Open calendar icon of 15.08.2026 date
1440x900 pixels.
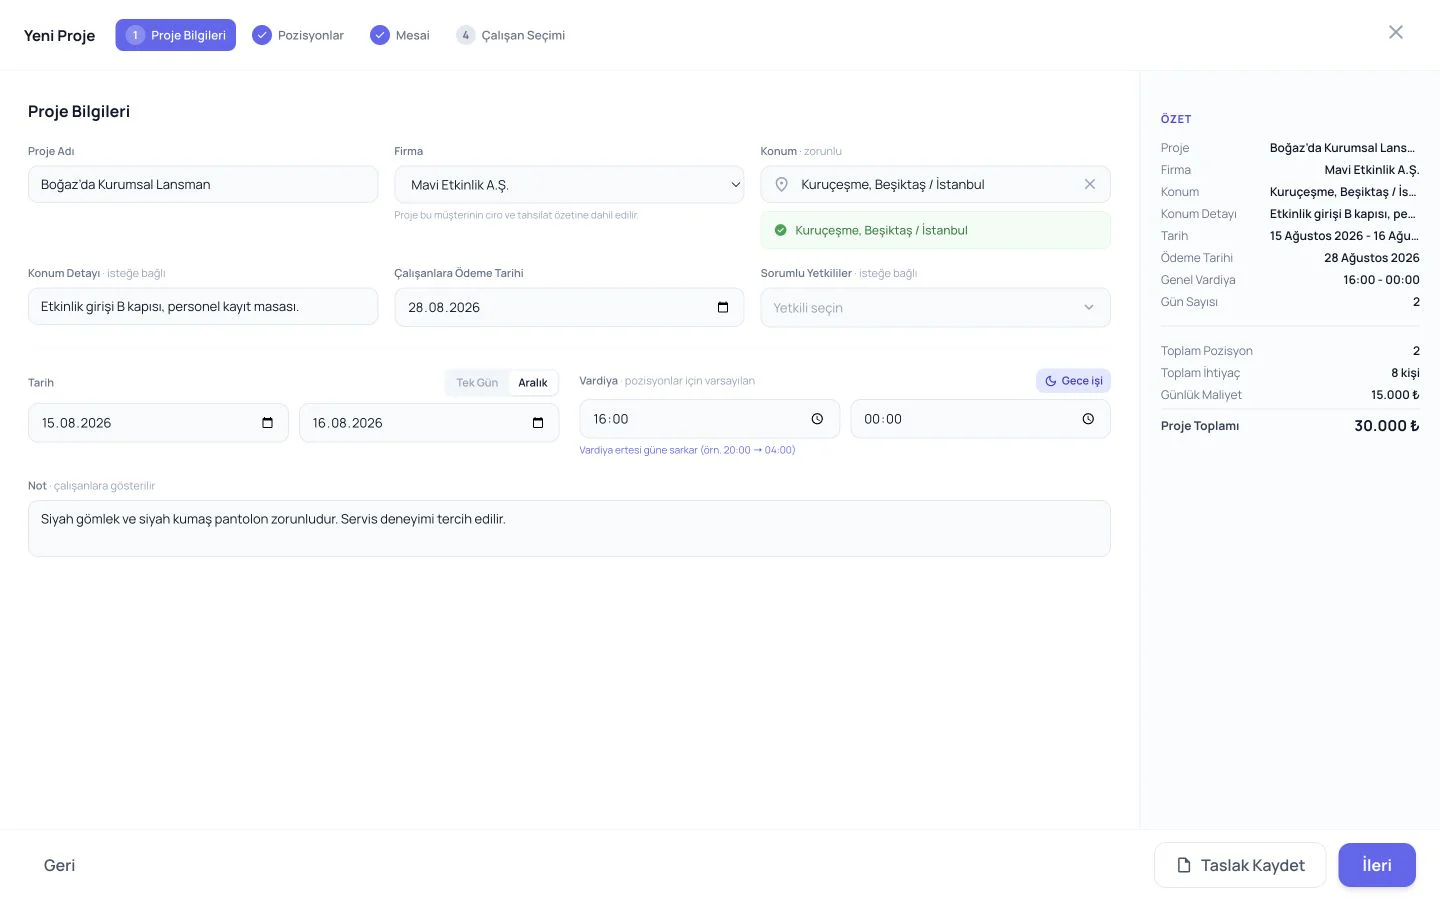tap(267, 423)
